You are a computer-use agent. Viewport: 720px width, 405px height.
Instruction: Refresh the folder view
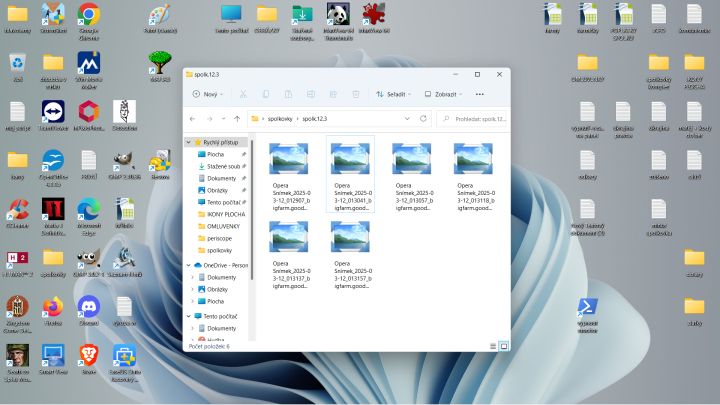[x=423, y=119]
